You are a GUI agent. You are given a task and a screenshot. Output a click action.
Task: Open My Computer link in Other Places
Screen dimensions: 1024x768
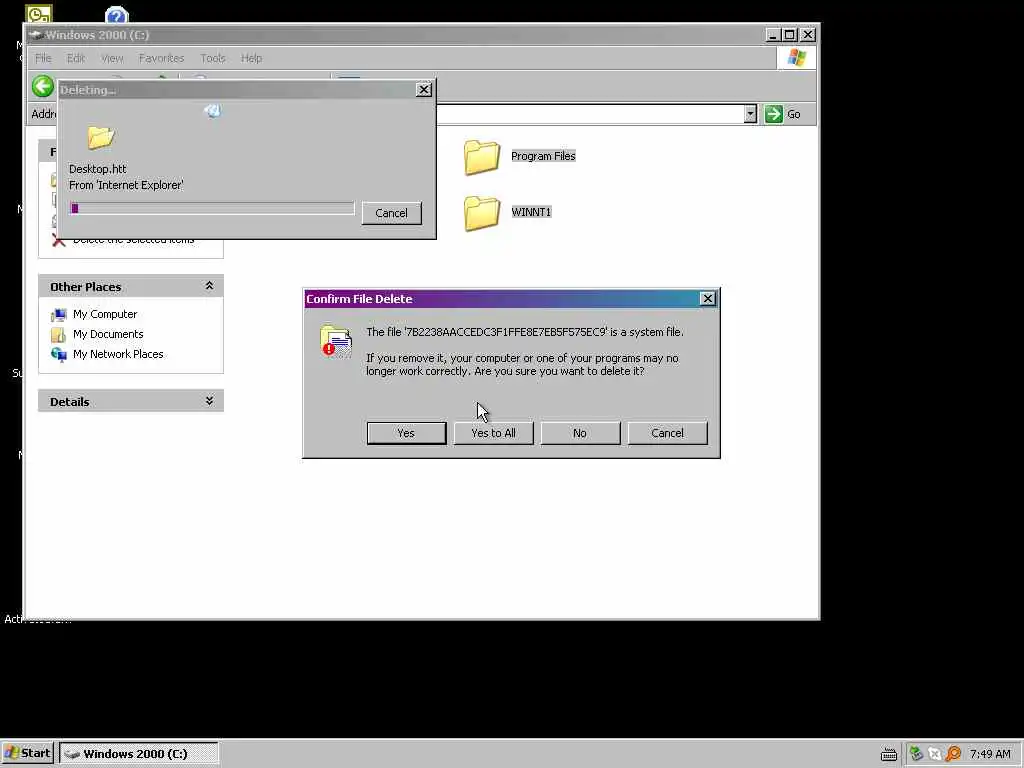point(105,314)
